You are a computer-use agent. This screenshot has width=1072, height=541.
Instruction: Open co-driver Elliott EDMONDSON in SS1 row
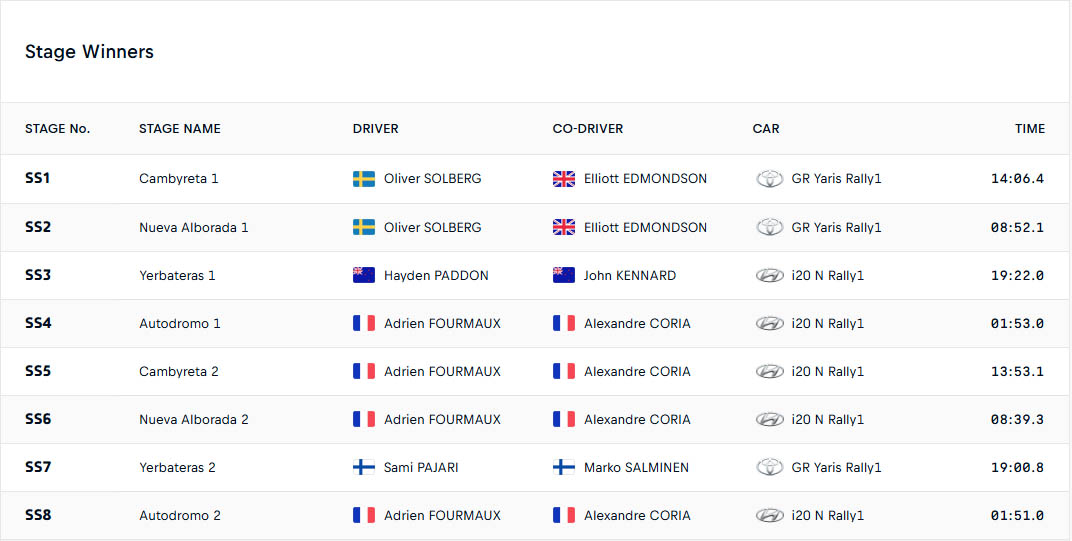pos(645,179)
